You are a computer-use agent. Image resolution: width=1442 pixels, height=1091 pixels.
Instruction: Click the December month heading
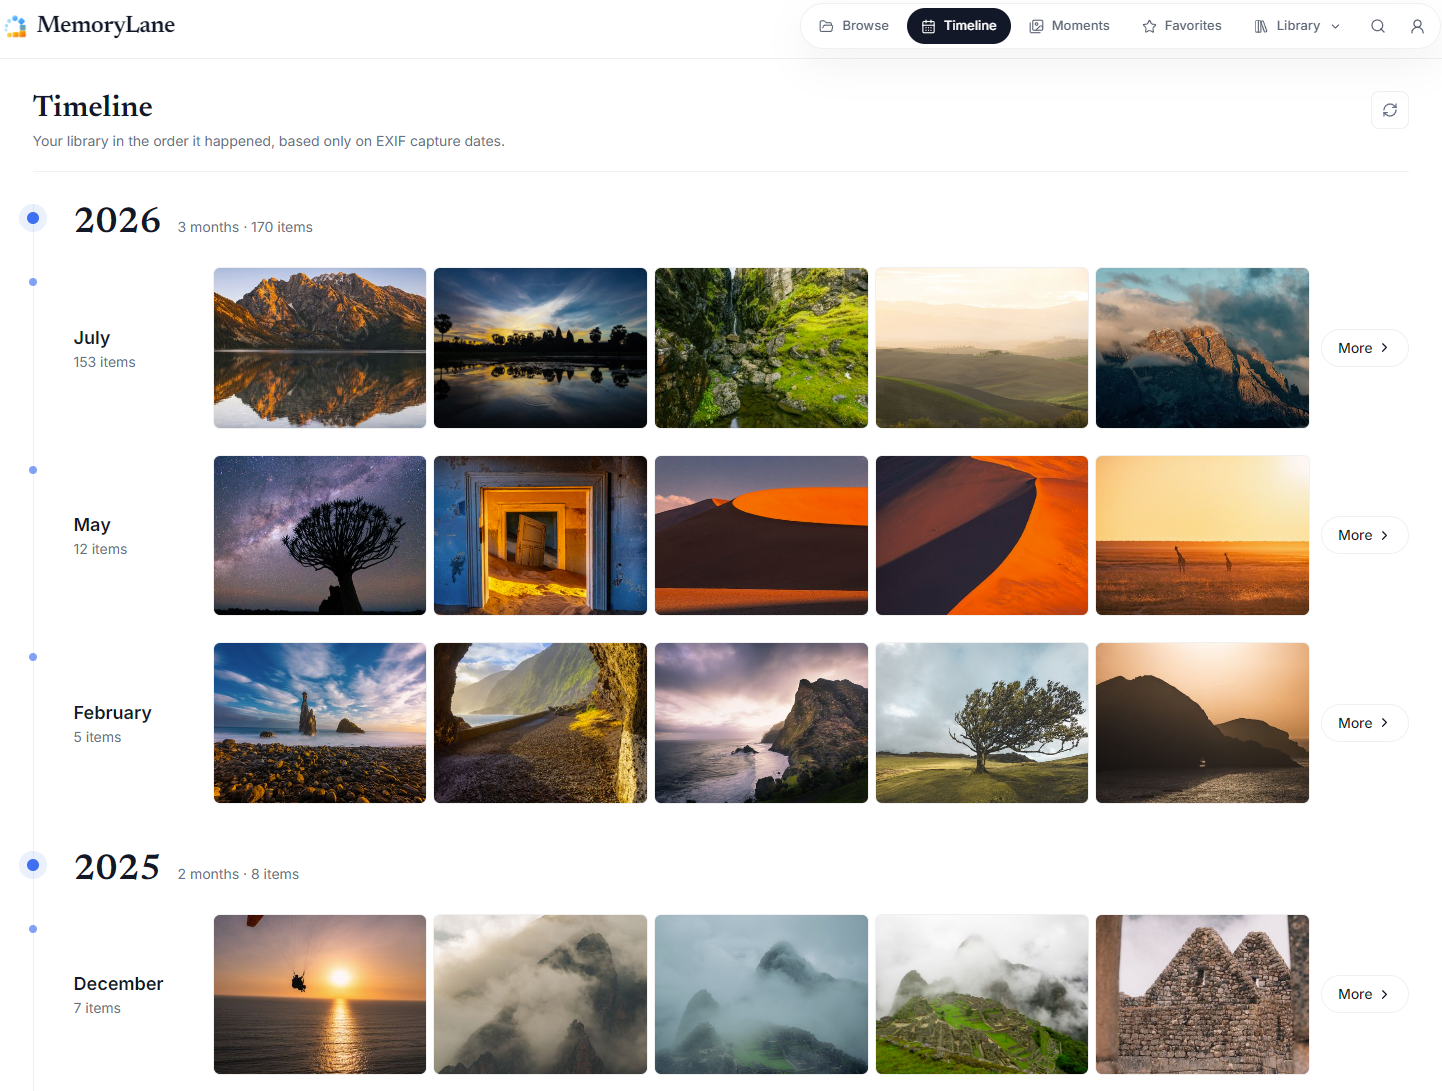tap(118, 984)
